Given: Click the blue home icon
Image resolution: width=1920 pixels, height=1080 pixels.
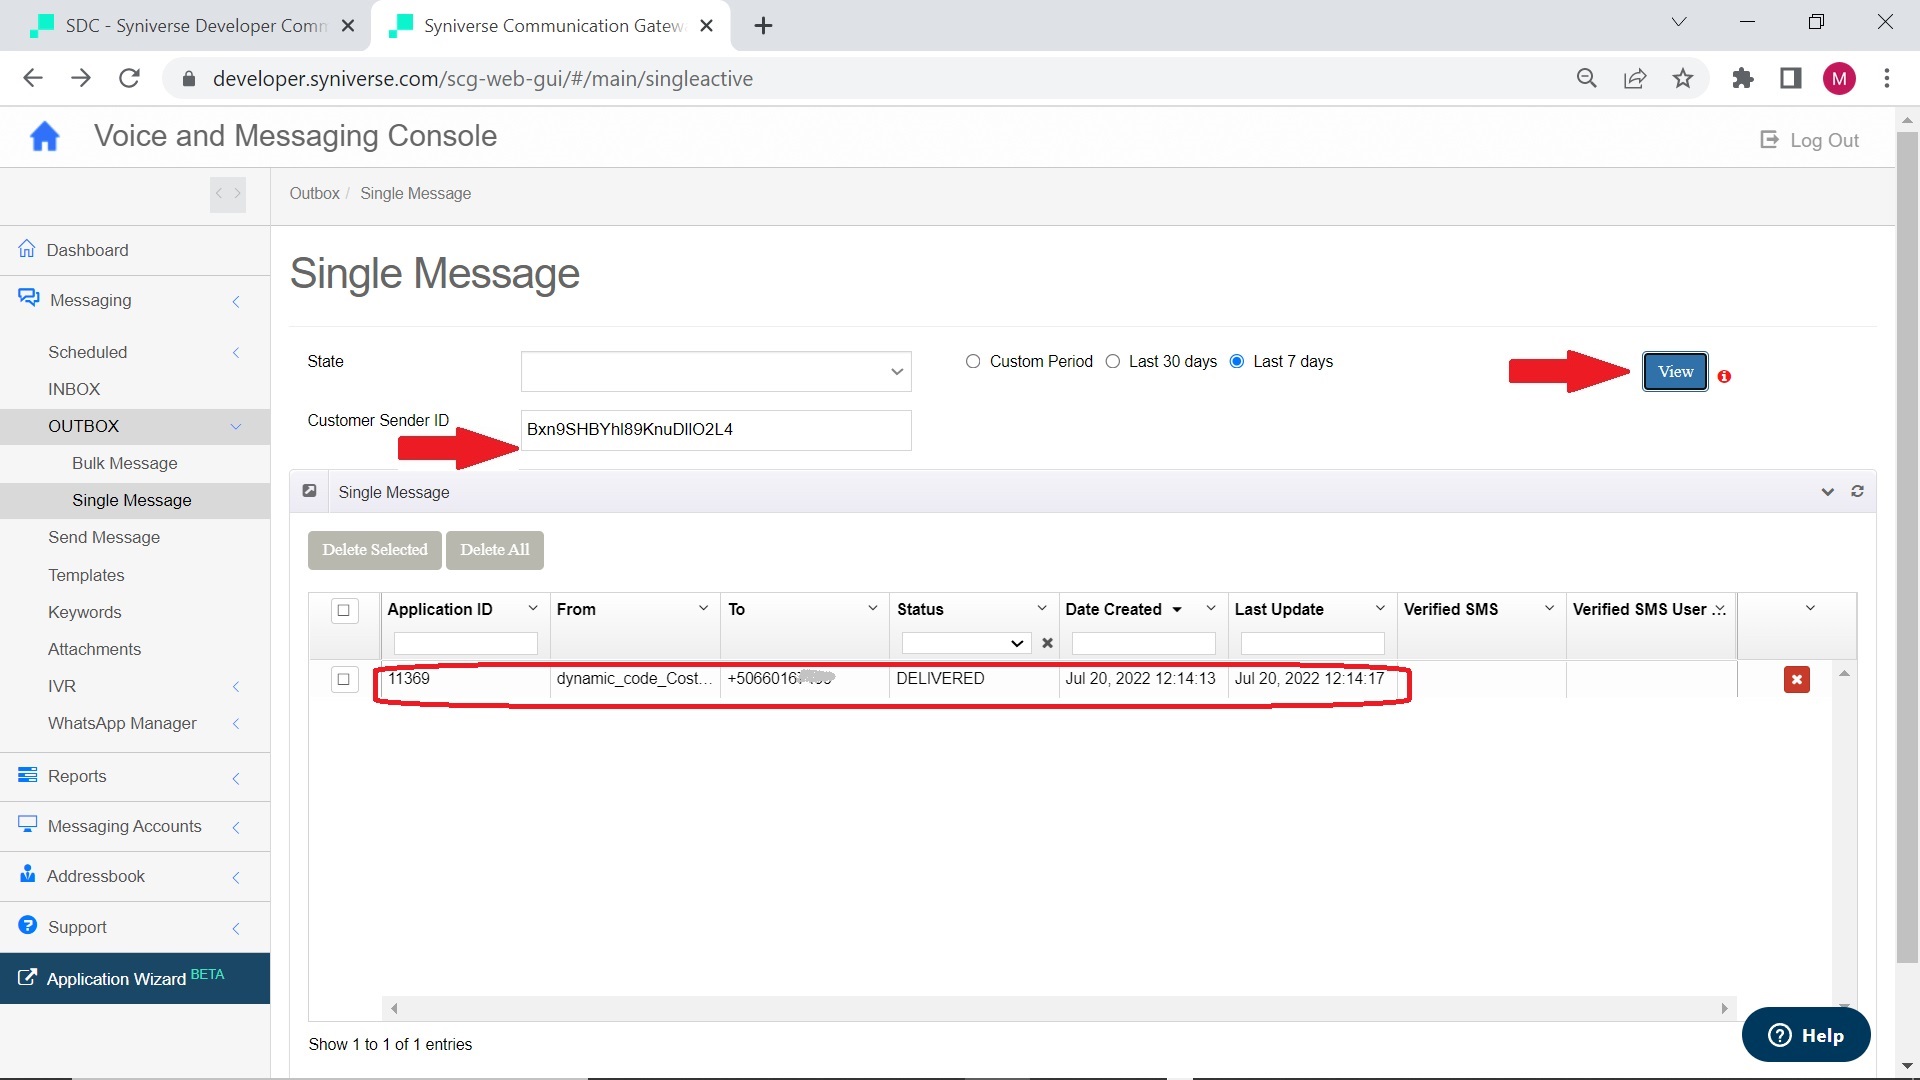Looking at the screenshot, I should click(x=45, y=137).
